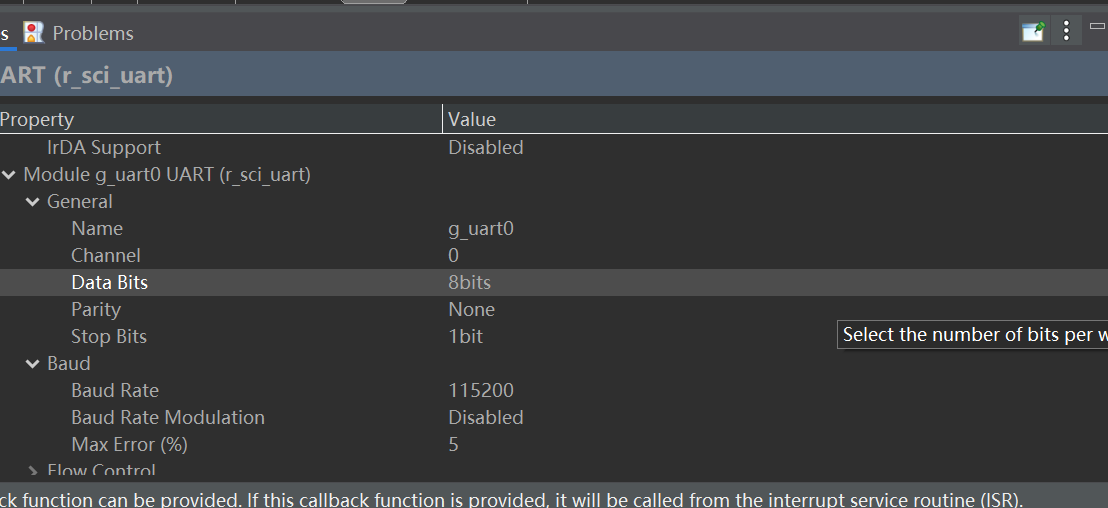Open Baud Rate Modulation Disabled value
The image size is (1108, 508).
click(485, 417)
